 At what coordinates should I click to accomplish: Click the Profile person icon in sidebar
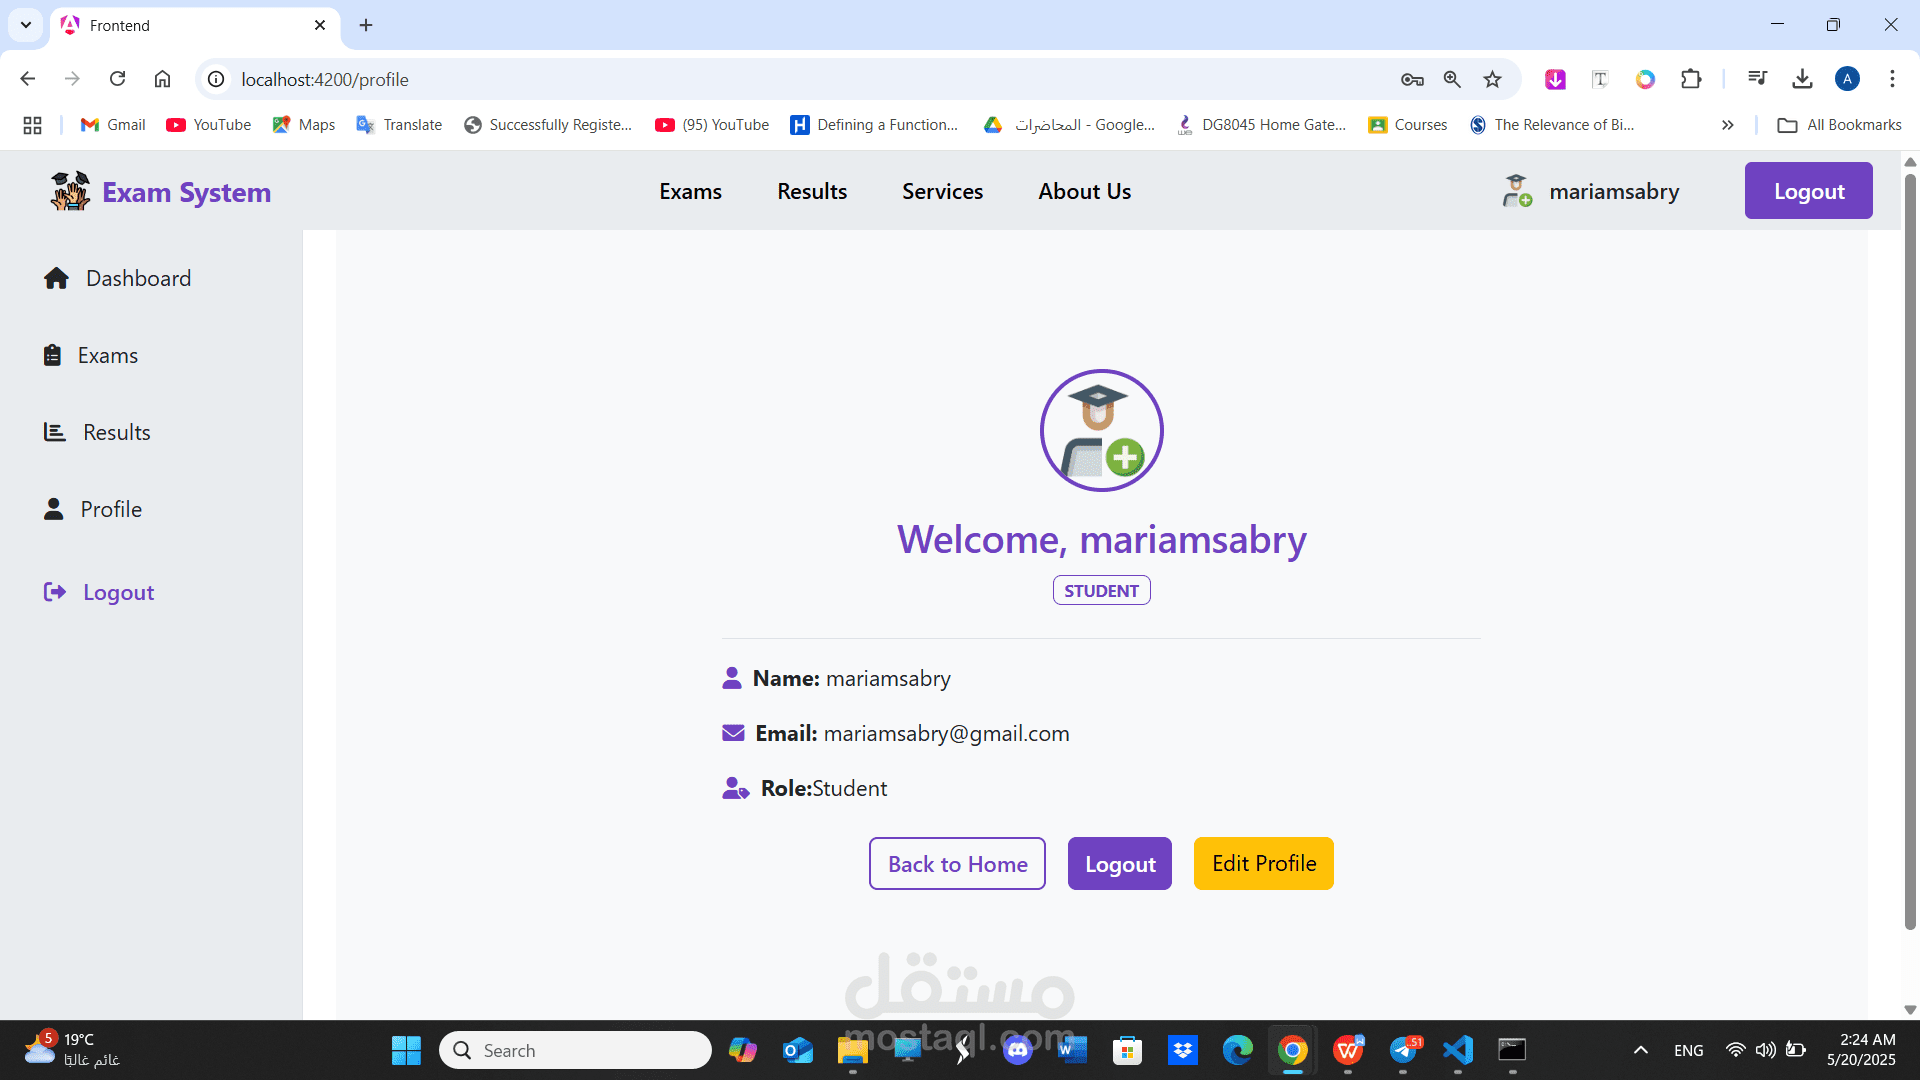[53, 509]
